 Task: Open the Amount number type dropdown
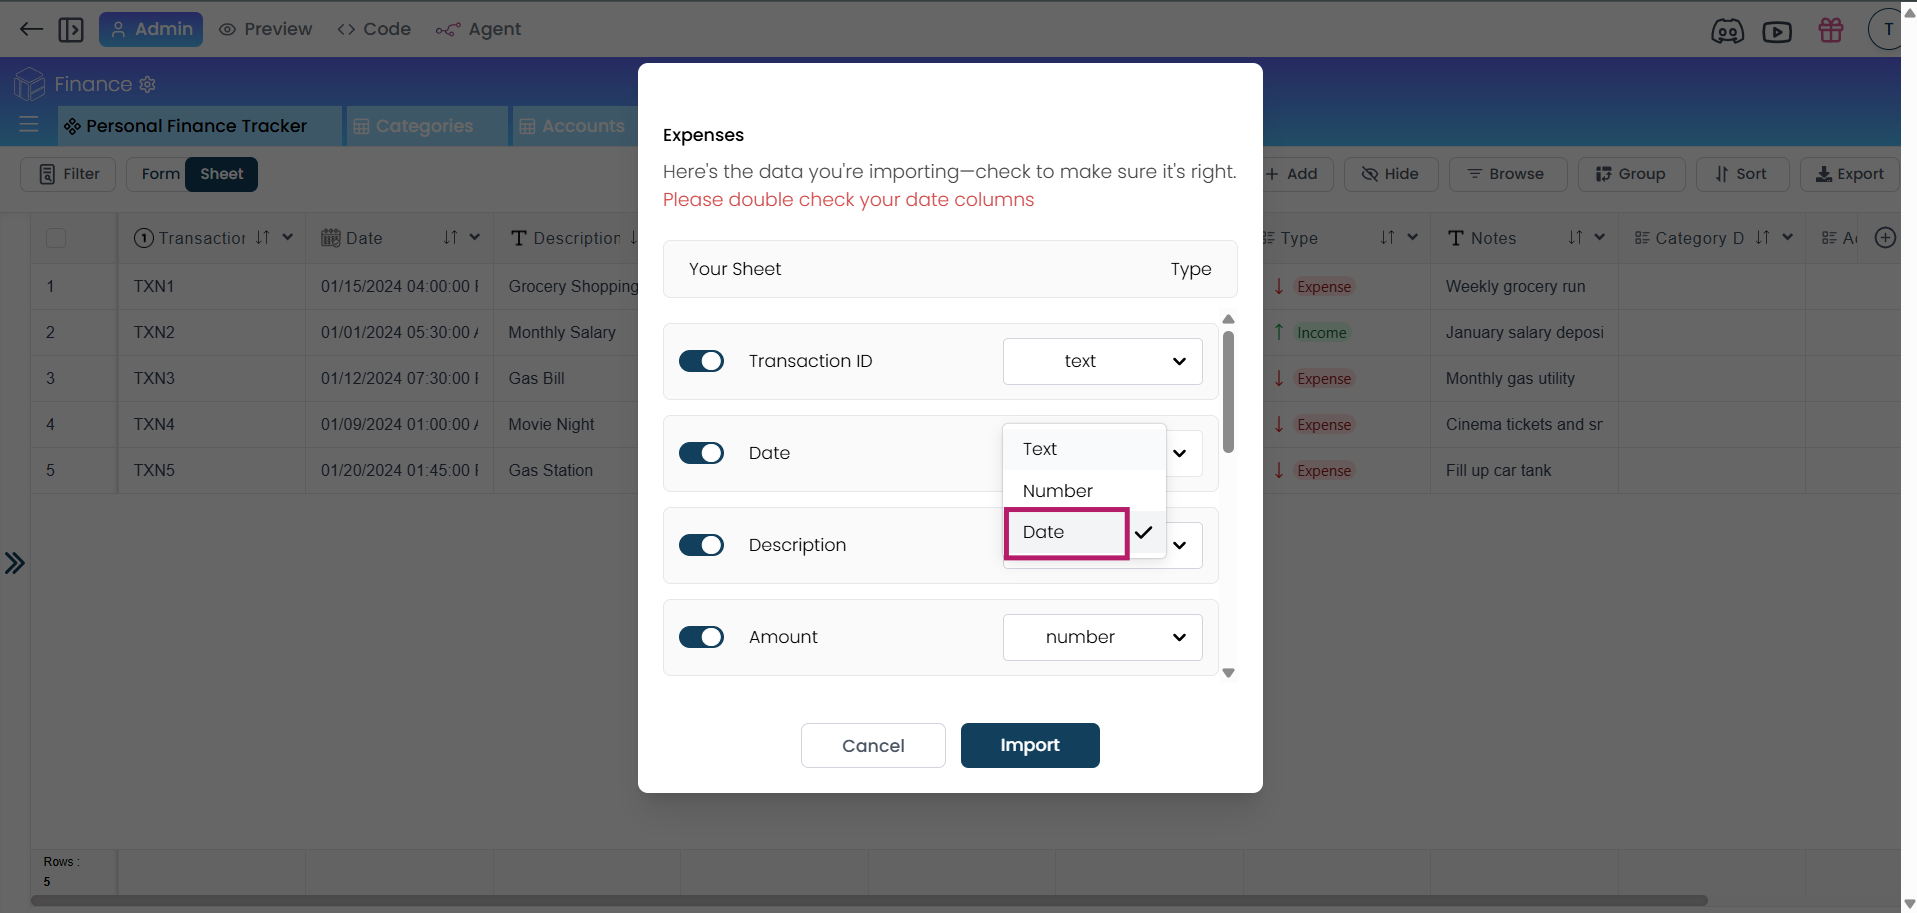tap(1102, 637)
